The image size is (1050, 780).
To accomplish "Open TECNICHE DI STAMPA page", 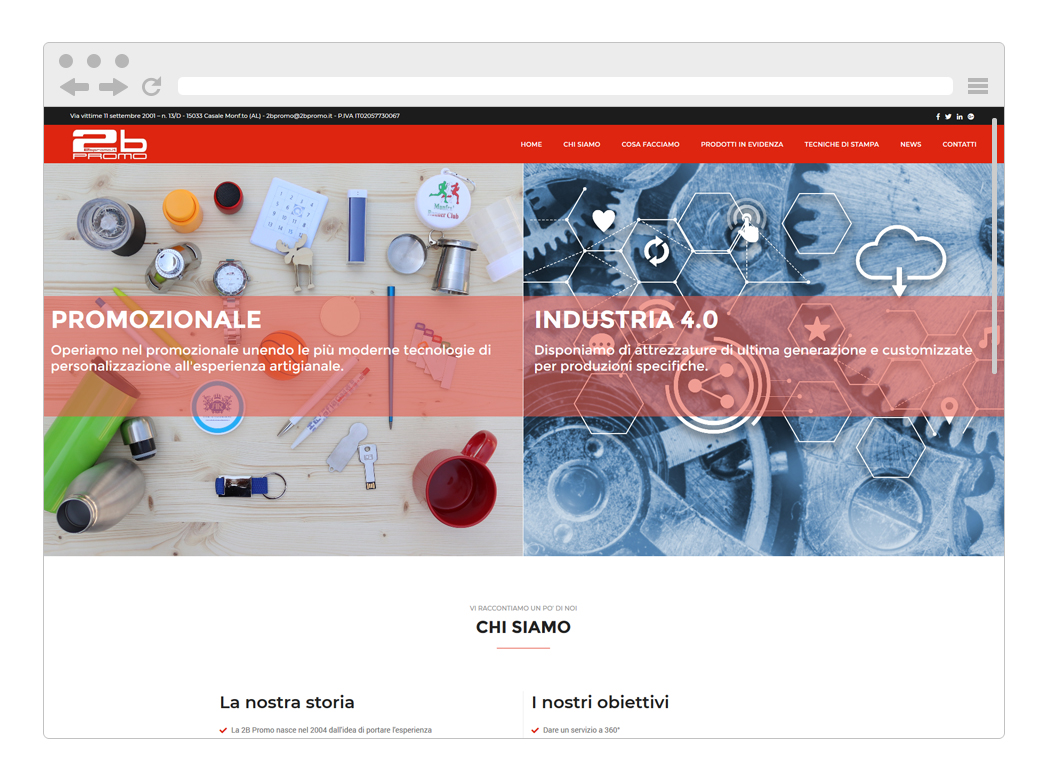I will point(842,145).
